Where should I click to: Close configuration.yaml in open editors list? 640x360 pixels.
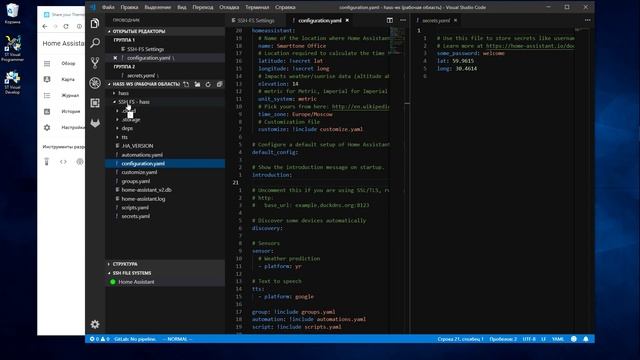coord(115,58)
